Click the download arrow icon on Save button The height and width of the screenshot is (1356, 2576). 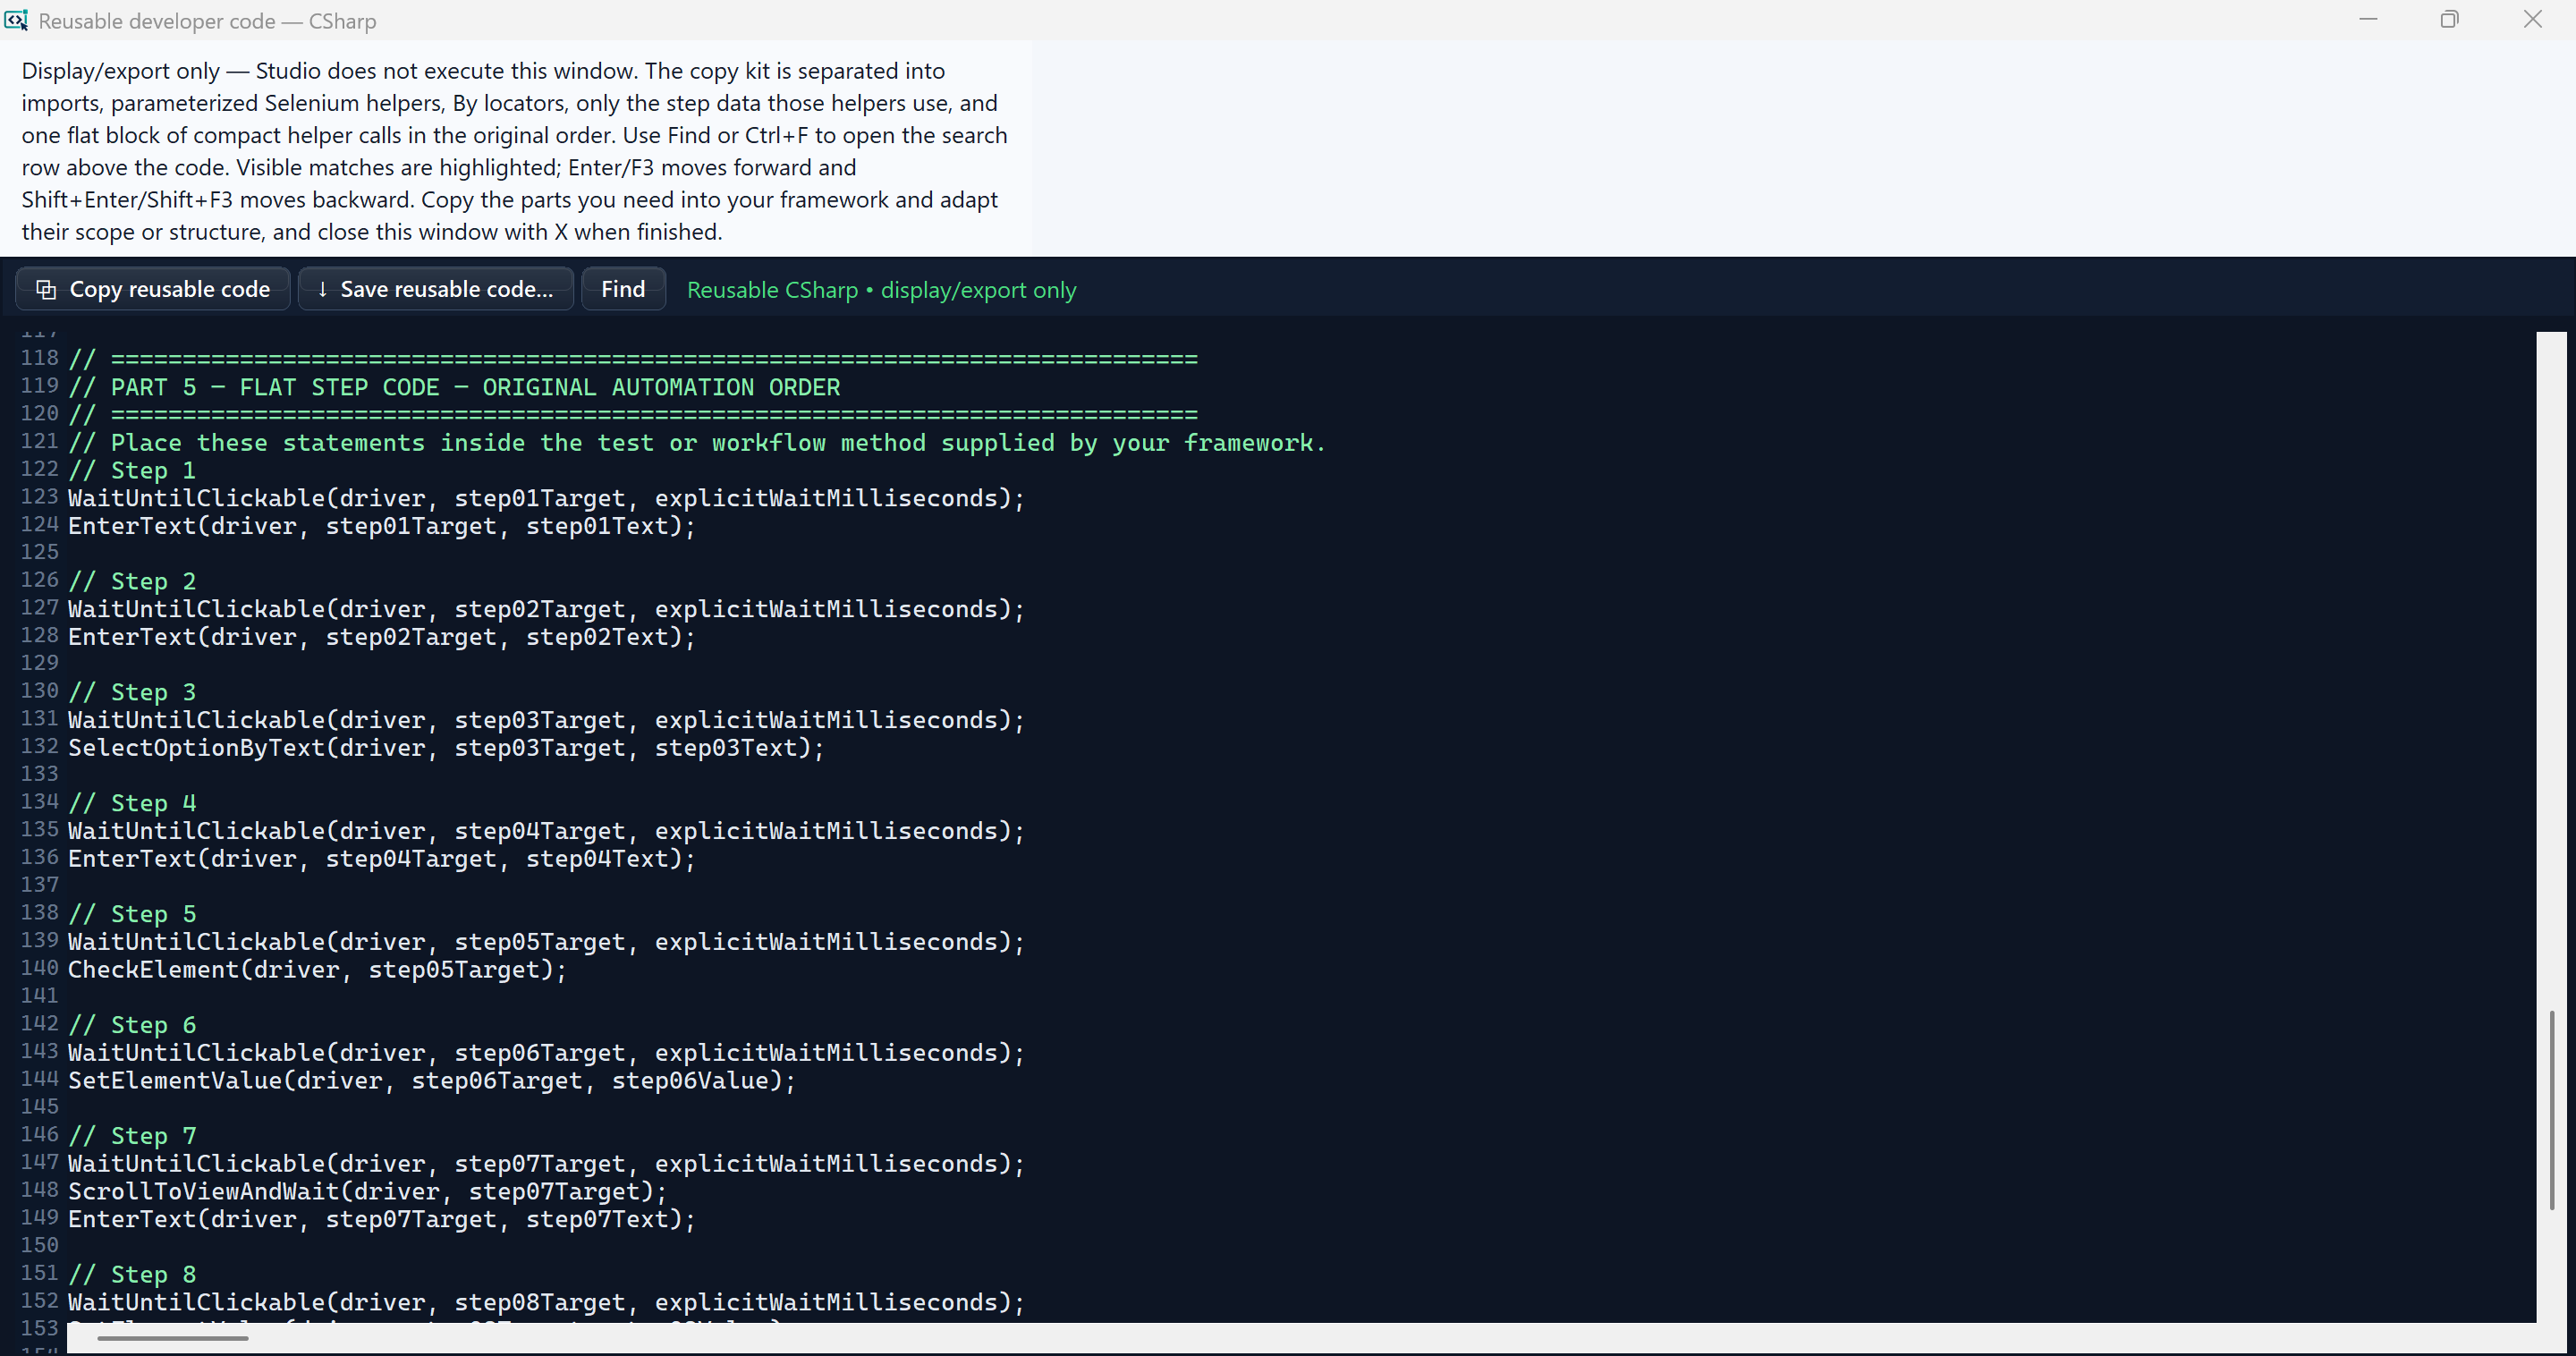pos(322,289)
